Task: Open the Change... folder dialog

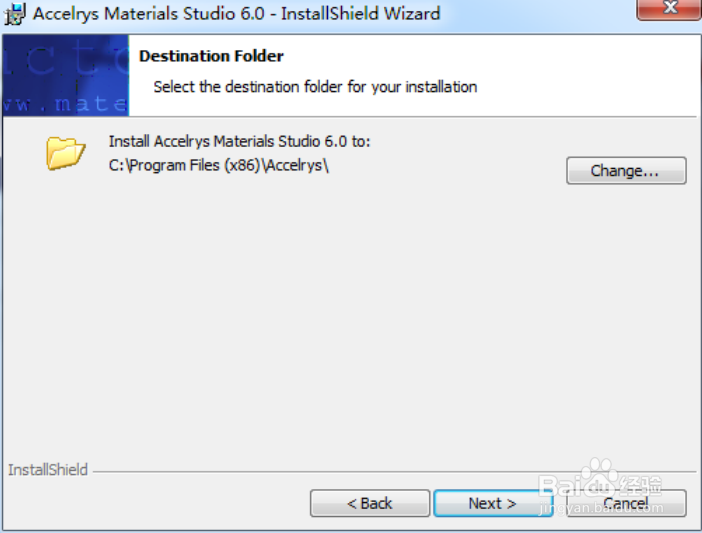Action: pyautogui.click(x=626, y=171)
